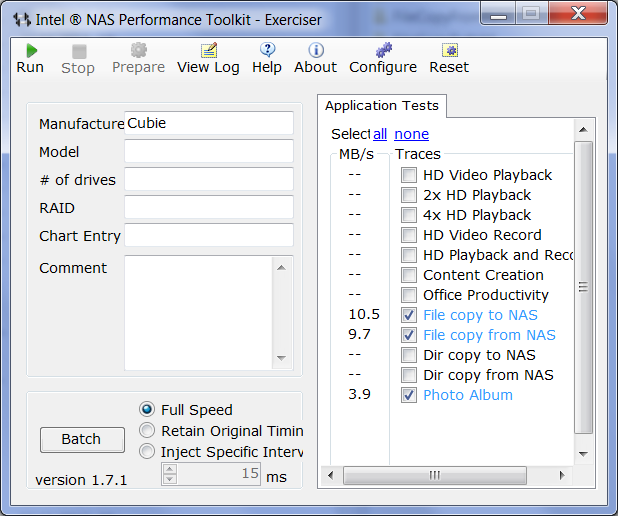
Task: Click the green Run arrow icon
Action: [31, 51]
